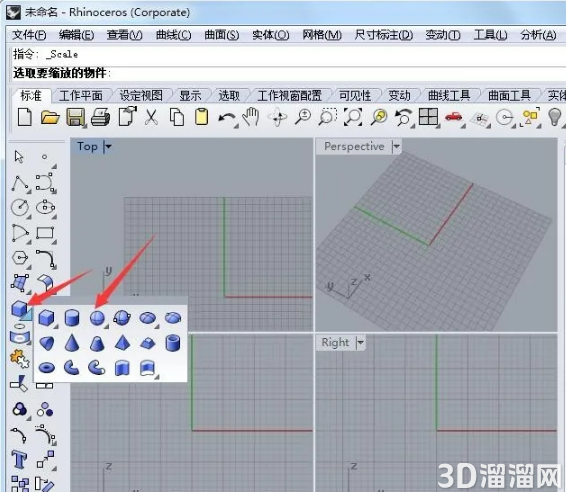Open the 曲面(S) menu
Image resolution: width=566 pixels, height=492 pixels.
coord(222,35)
